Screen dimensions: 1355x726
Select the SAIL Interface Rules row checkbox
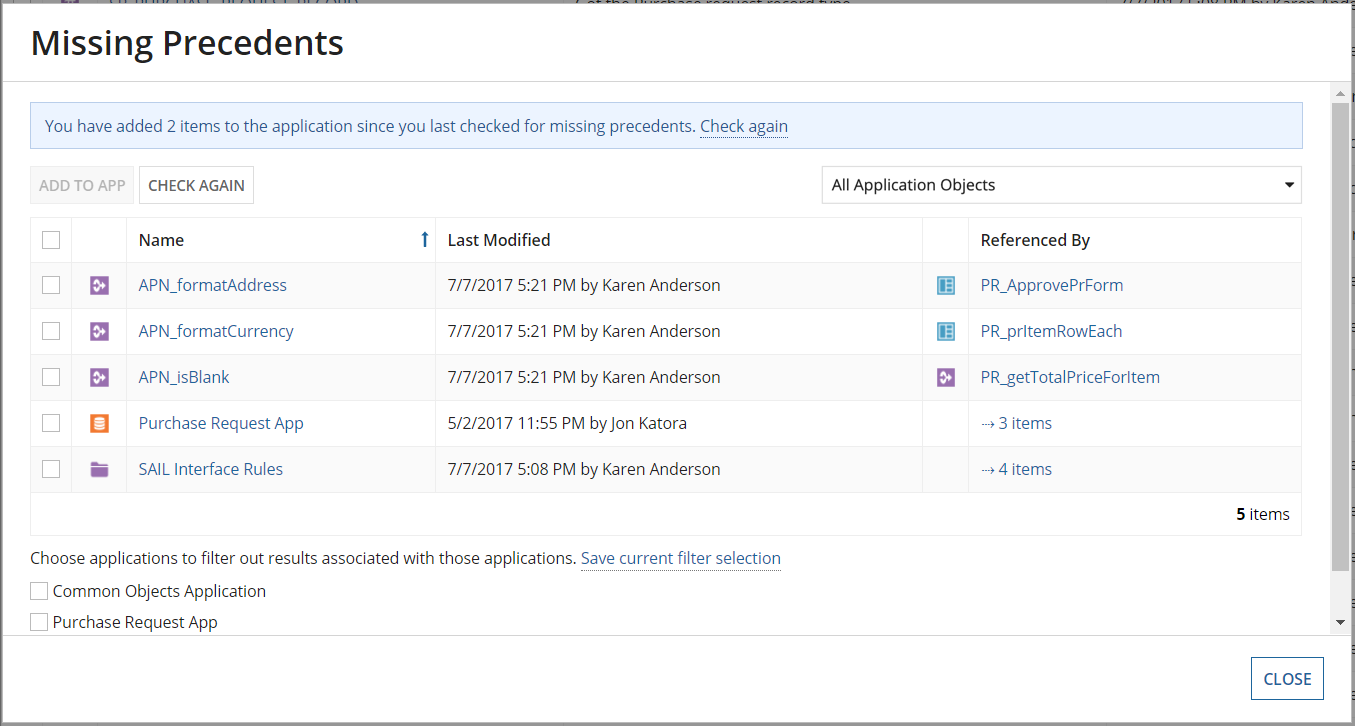(x=51, y=470)
